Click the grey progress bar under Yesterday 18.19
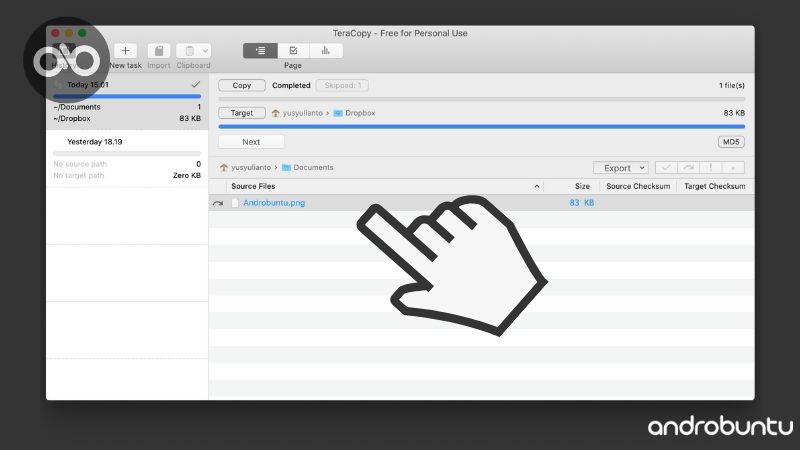Image resolution: width=800 pixels, height=450 pixels. click(127, 153)
